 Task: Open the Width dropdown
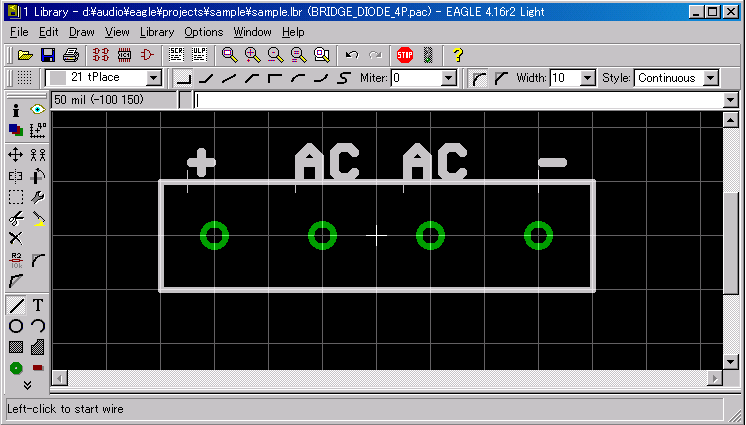tap(588, 78)
